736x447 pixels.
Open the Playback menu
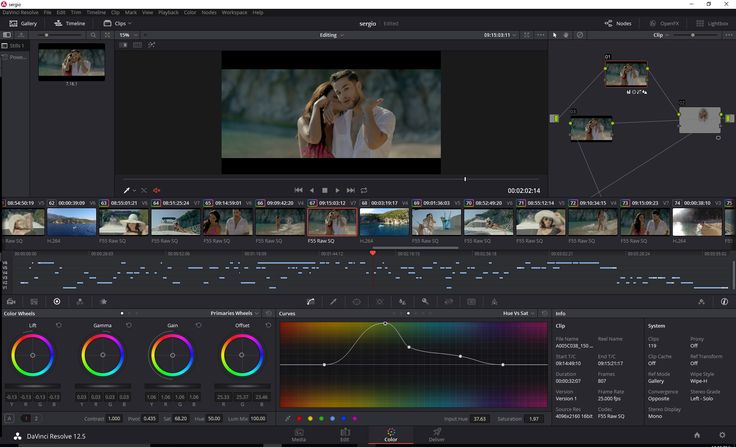pyautogui.click(x=168, y=12)
